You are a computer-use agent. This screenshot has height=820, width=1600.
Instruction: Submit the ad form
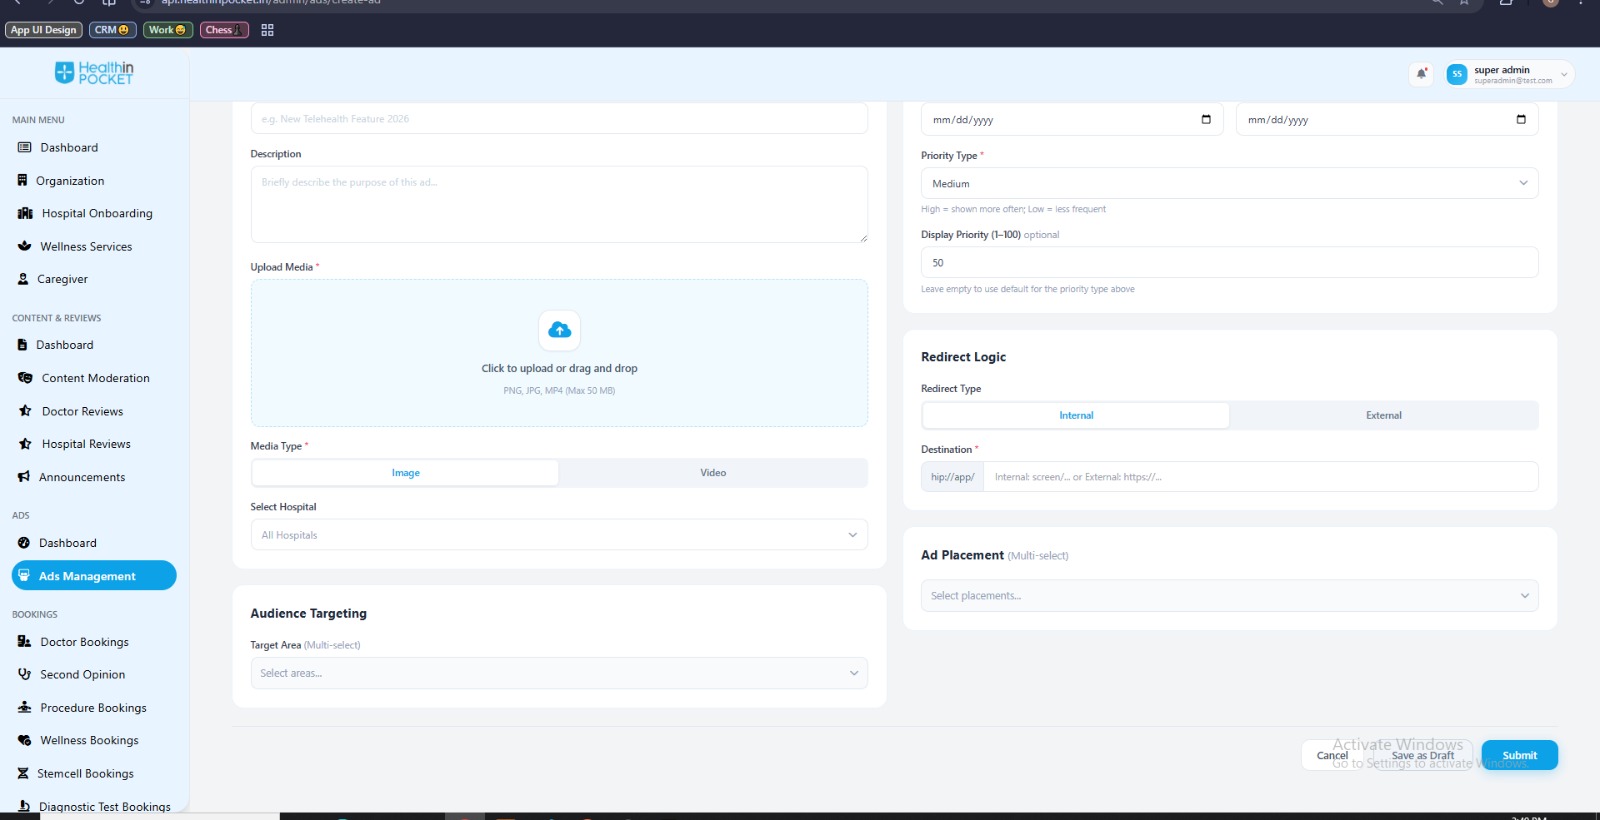click(x=1519, y=755)
